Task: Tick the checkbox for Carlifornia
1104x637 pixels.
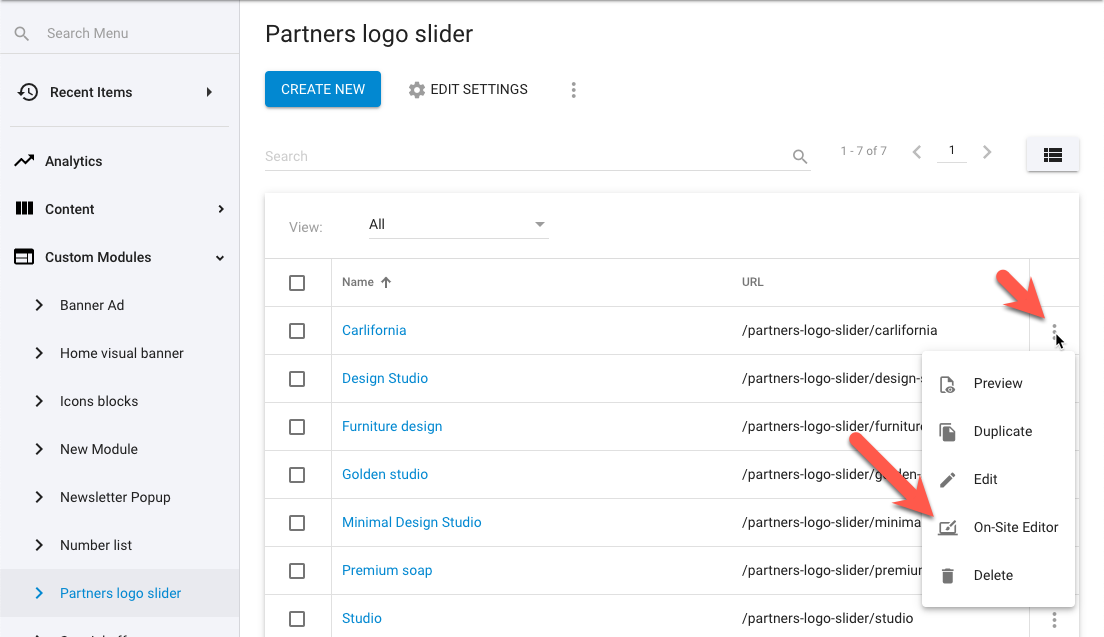Action: (297, 331)
